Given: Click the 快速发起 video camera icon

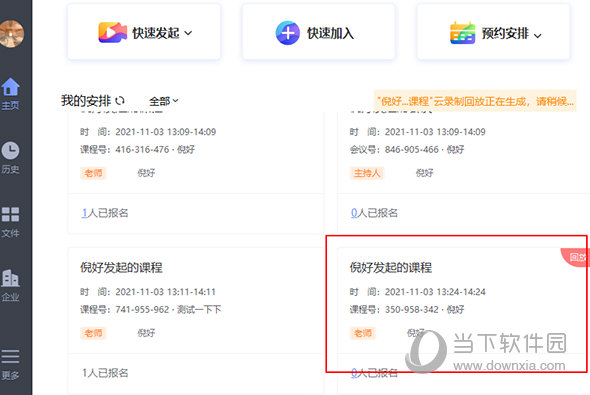Looking at the screenshot, I should pos(113,33).
